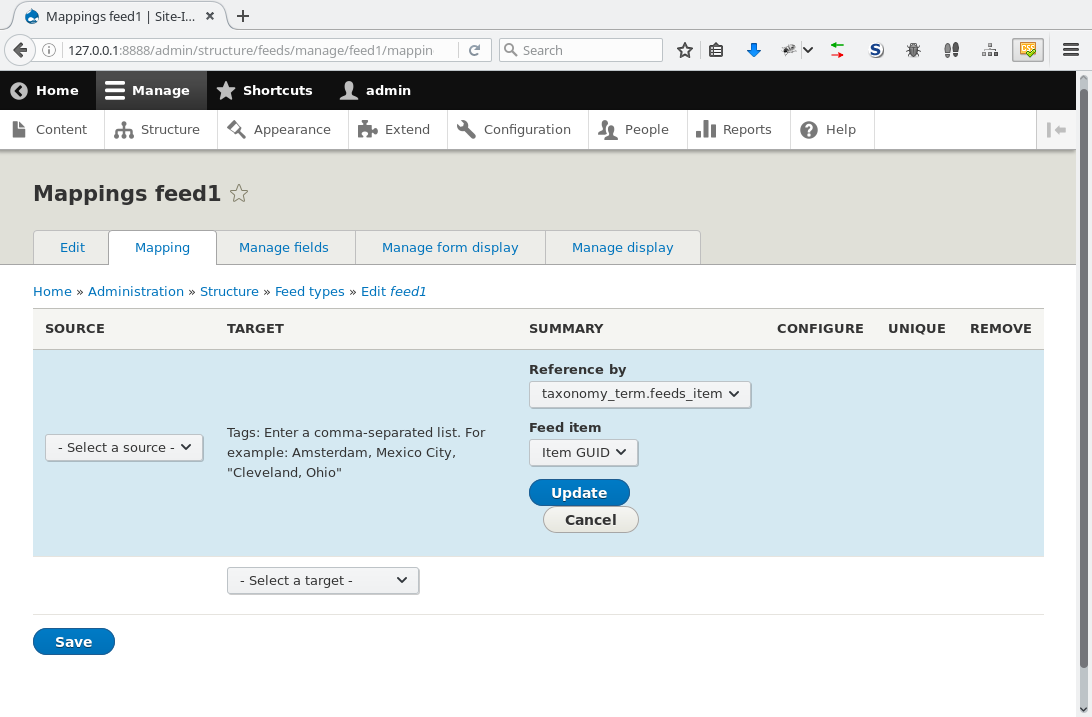Open the Content admin page via its icon
This screenshot has height=717, width=1092.
pyautogui.click(x=18, y=129)
